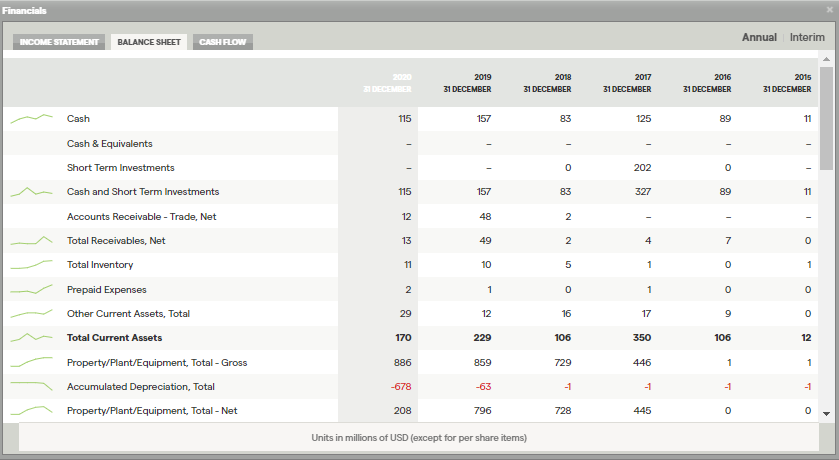
Task: Click the Cash & Equivalents row label
Action: tap(110, 143)
